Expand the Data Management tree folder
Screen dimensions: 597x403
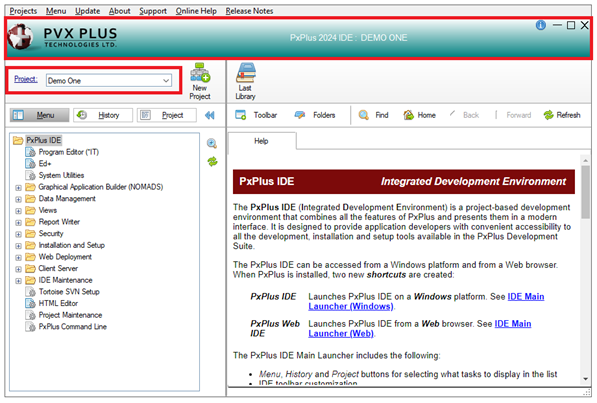point(18,199)
